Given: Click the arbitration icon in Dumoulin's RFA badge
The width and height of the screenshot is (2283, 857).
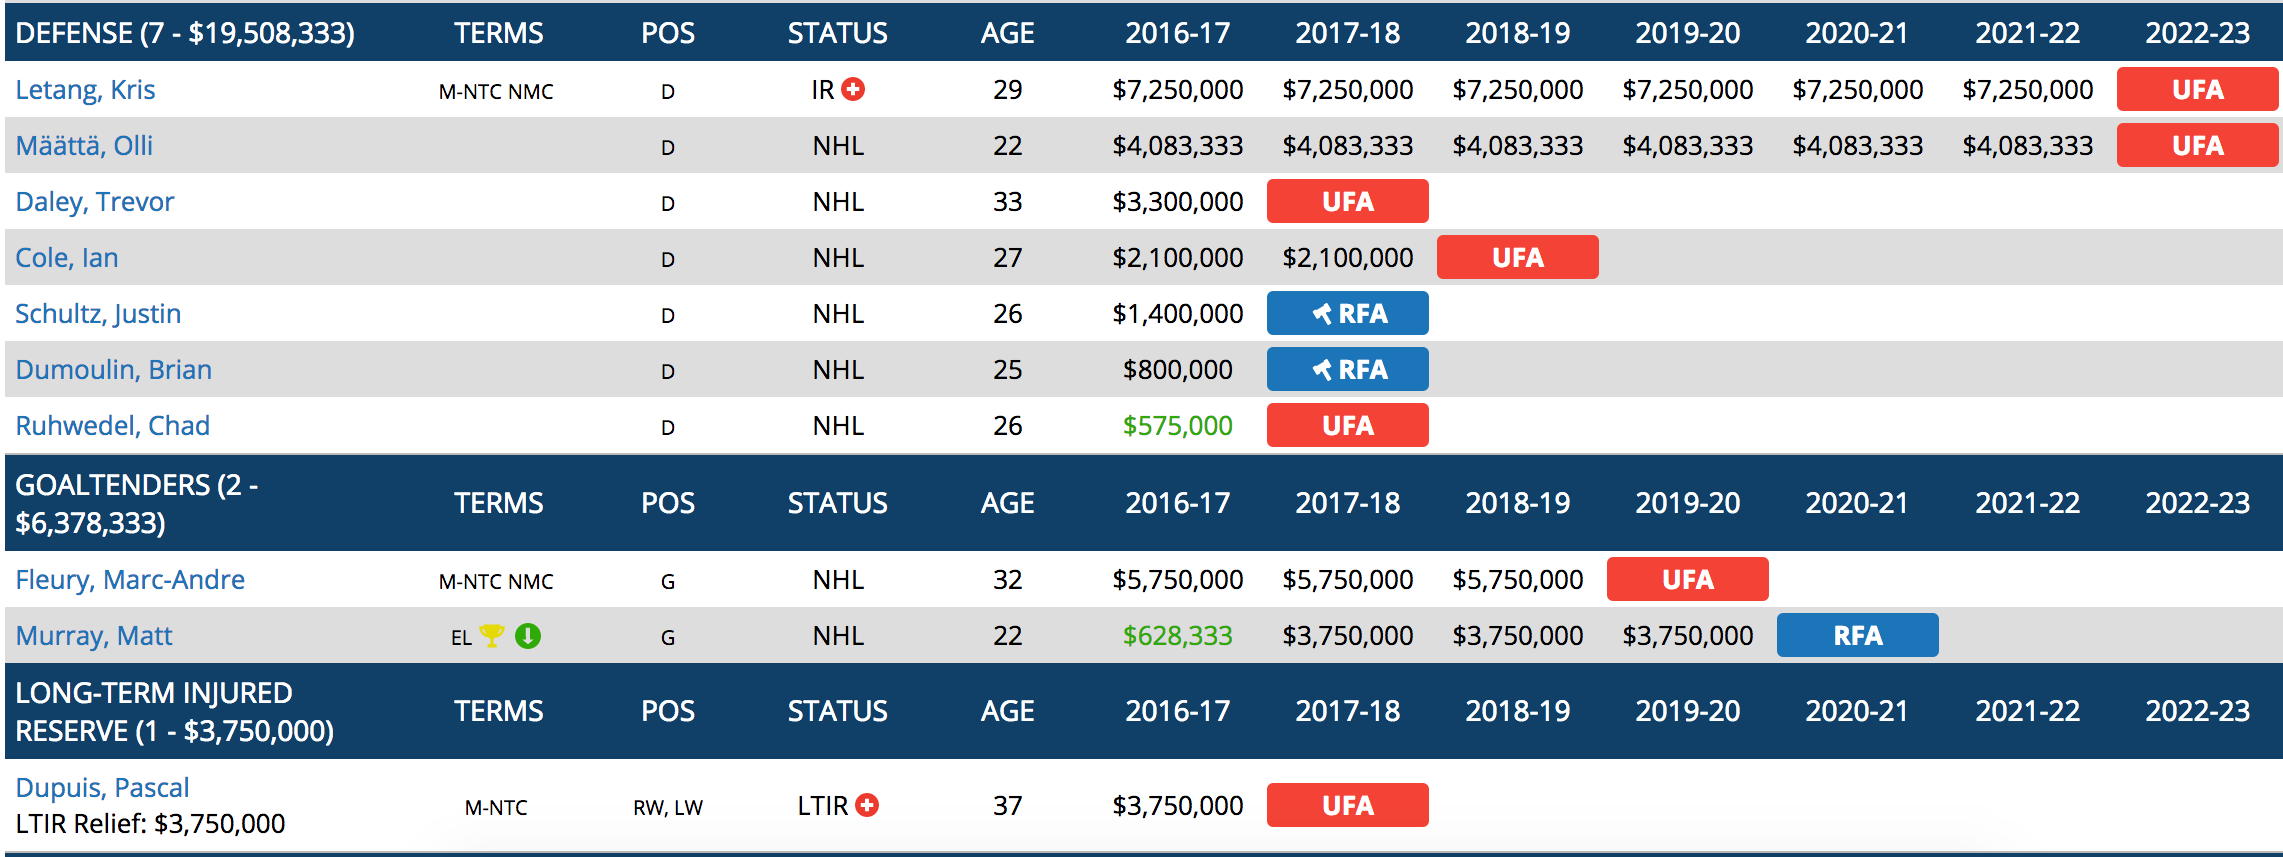Looking at the screenshot, I should 1322,370.
